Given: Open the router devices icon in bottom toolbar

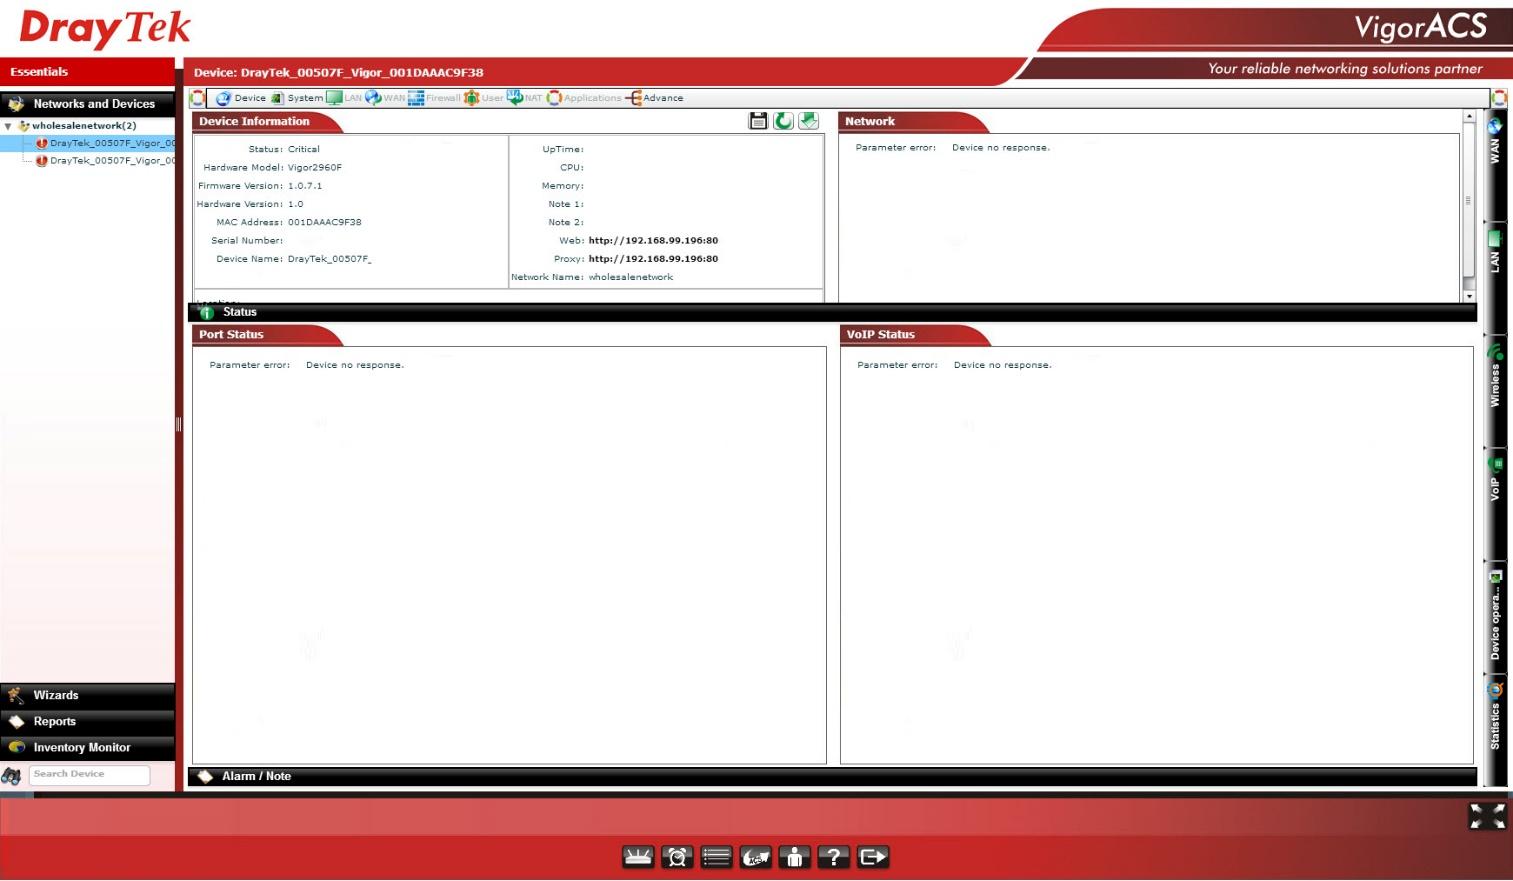Looking at the screenshot, I should pyautogui.click(x=638, y=857).
